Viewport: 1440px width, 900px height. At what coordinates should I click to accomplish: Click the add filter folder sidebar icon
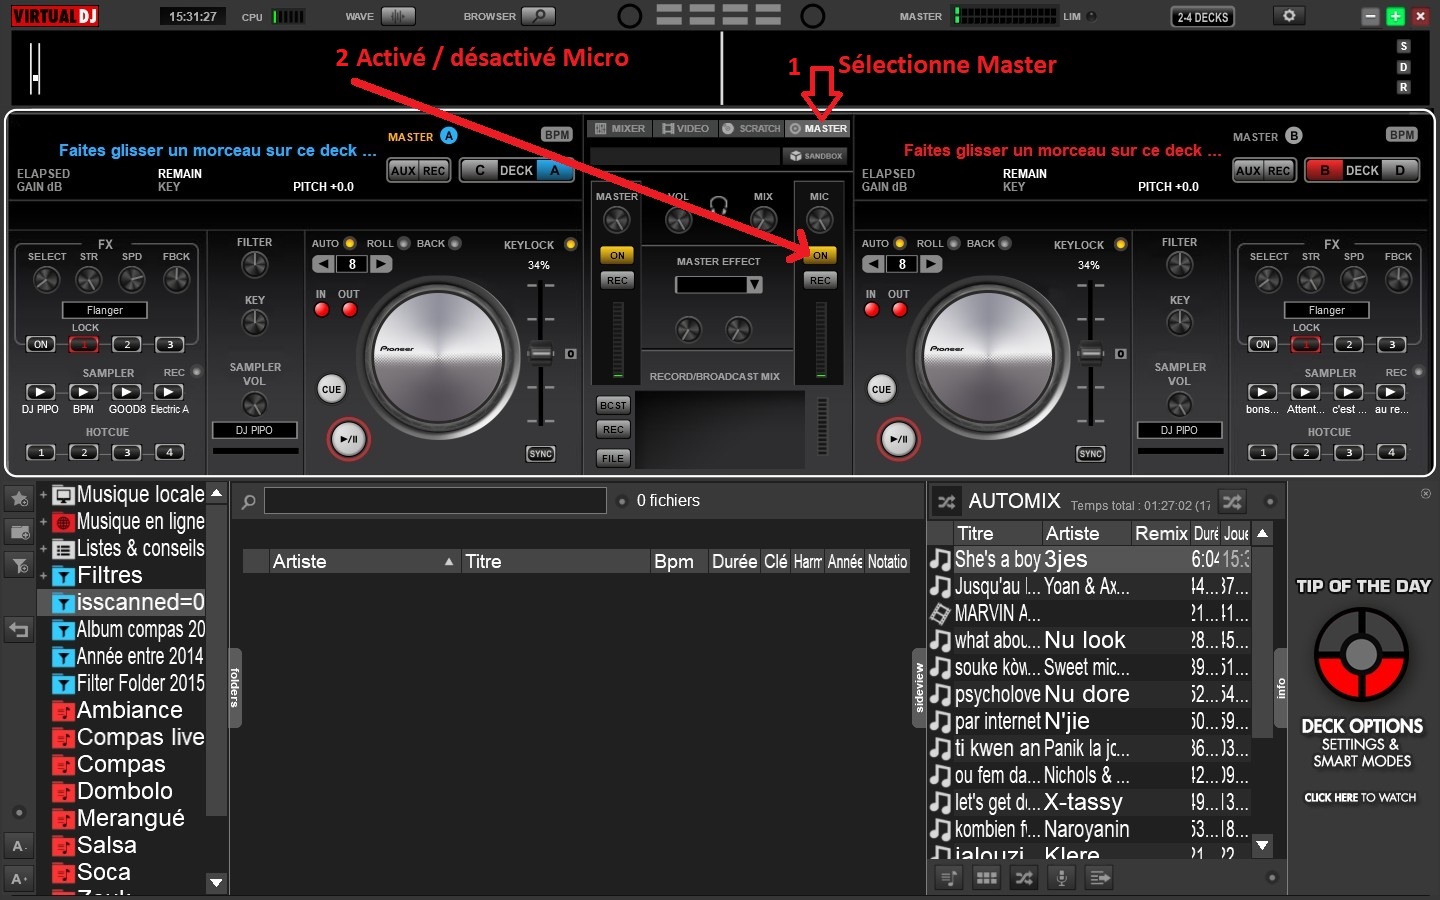[19, 565]
